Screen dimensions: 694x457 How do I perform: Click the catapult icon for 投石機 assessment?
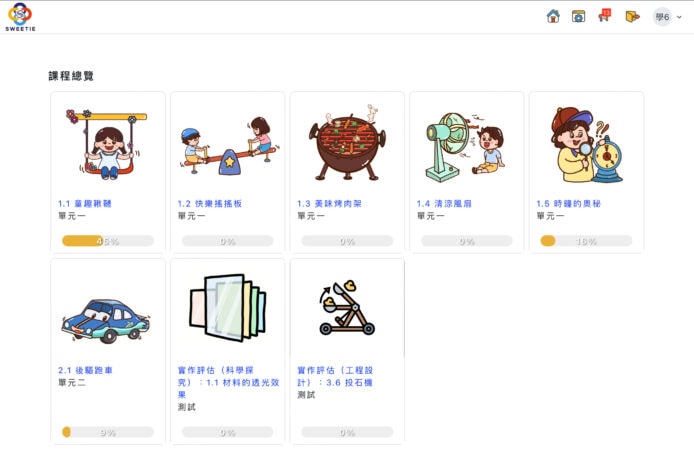pos(347,307)
